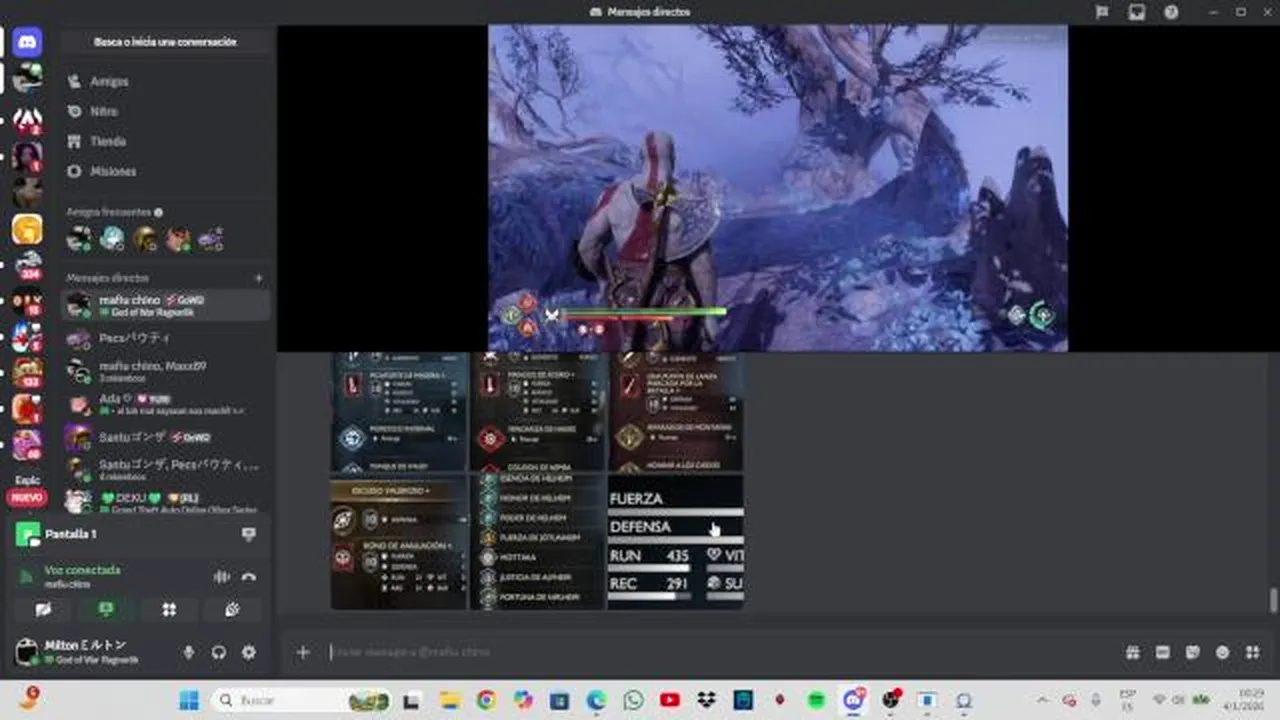The image size is (1280, 720).
Task: Toggle noise suppression waveform icon
Action: [x=221, y=577]
